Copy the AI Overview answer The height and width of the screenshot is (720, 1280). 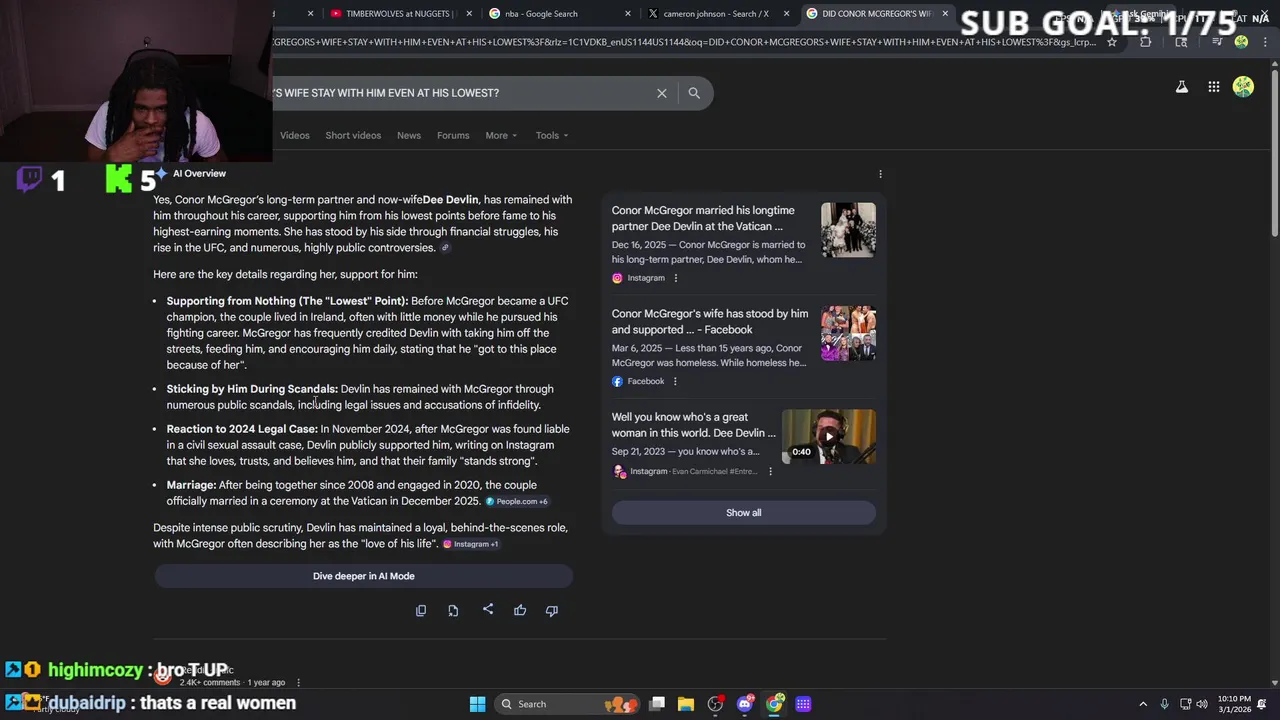421,610
